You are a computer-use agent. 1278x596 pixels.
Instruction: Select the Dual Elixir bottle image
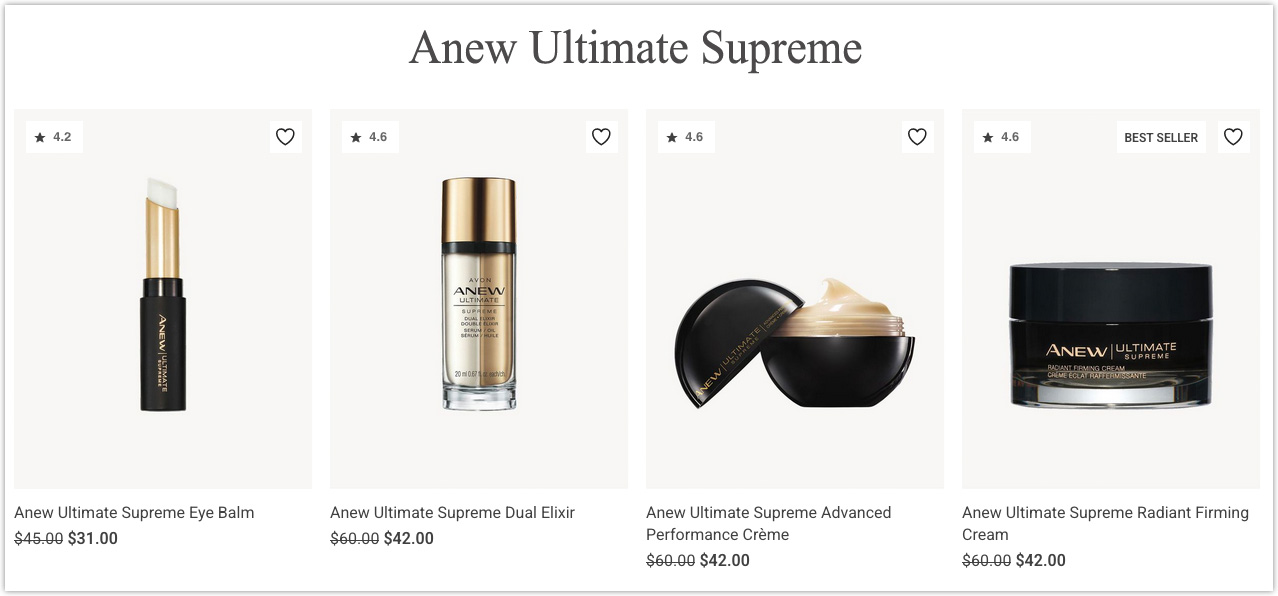[478, 295]
